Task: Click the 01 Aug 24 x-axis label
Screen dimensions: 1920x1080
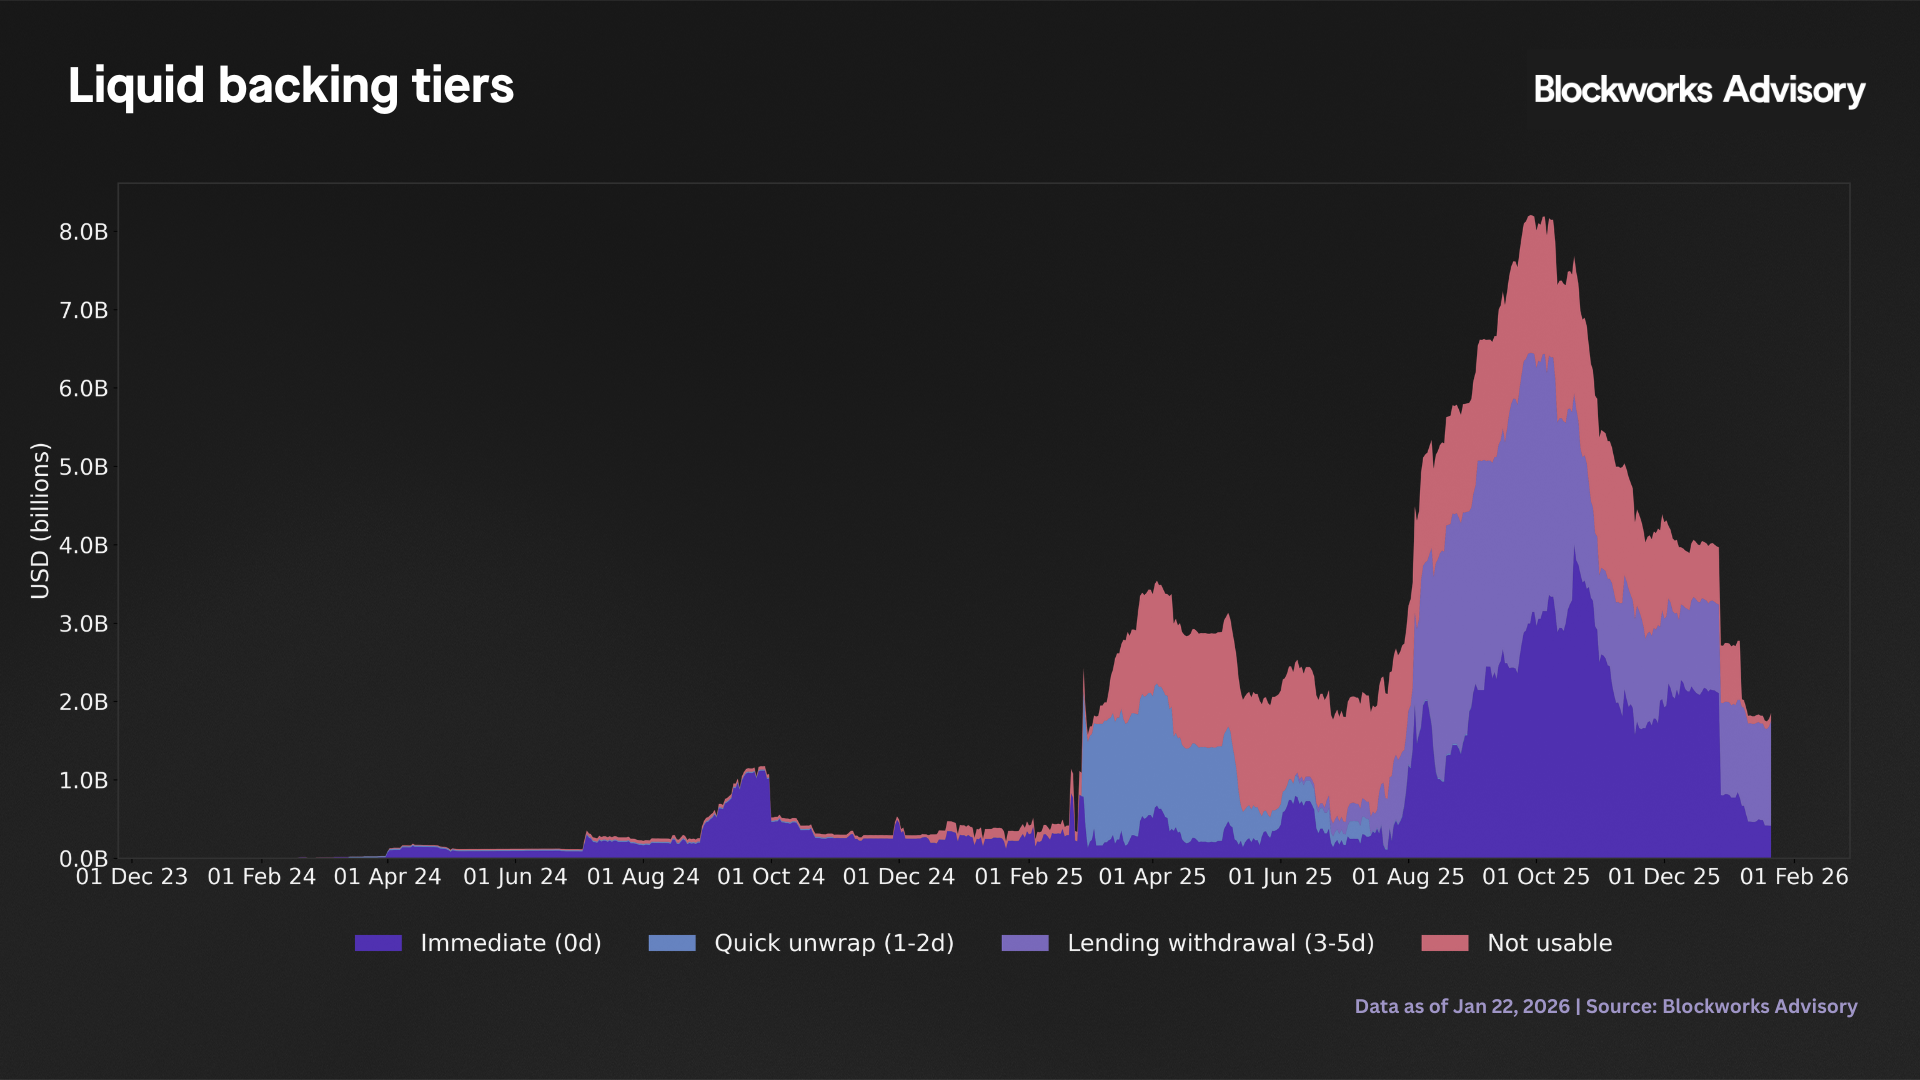Action: [x=643, y=877]
